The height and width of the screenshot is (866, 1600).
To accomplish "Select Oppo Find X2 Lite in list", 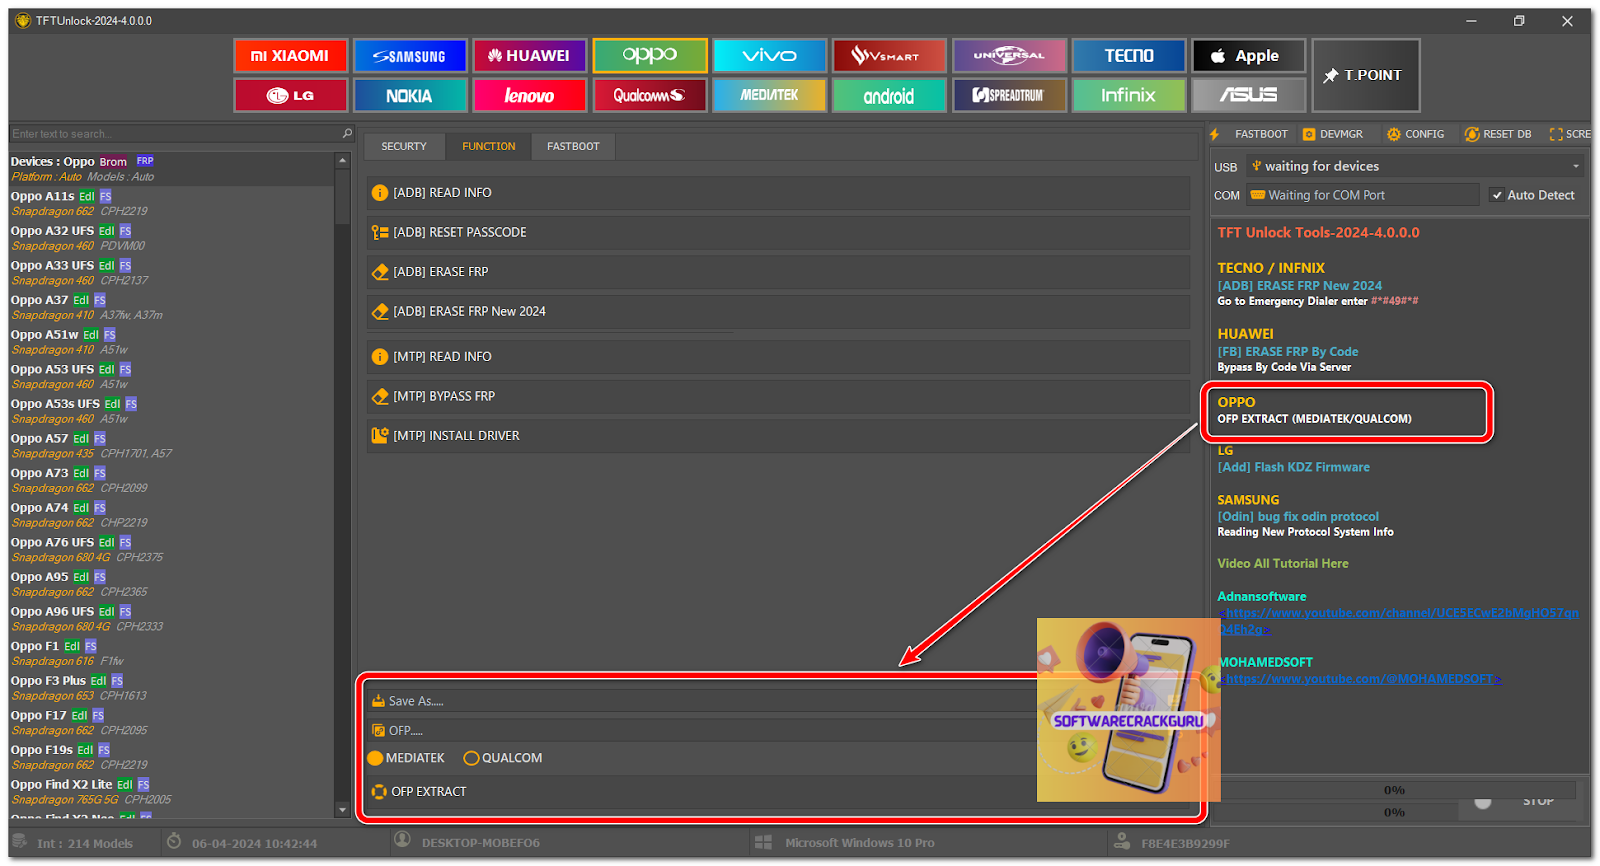I will click(x=172, y=792).
